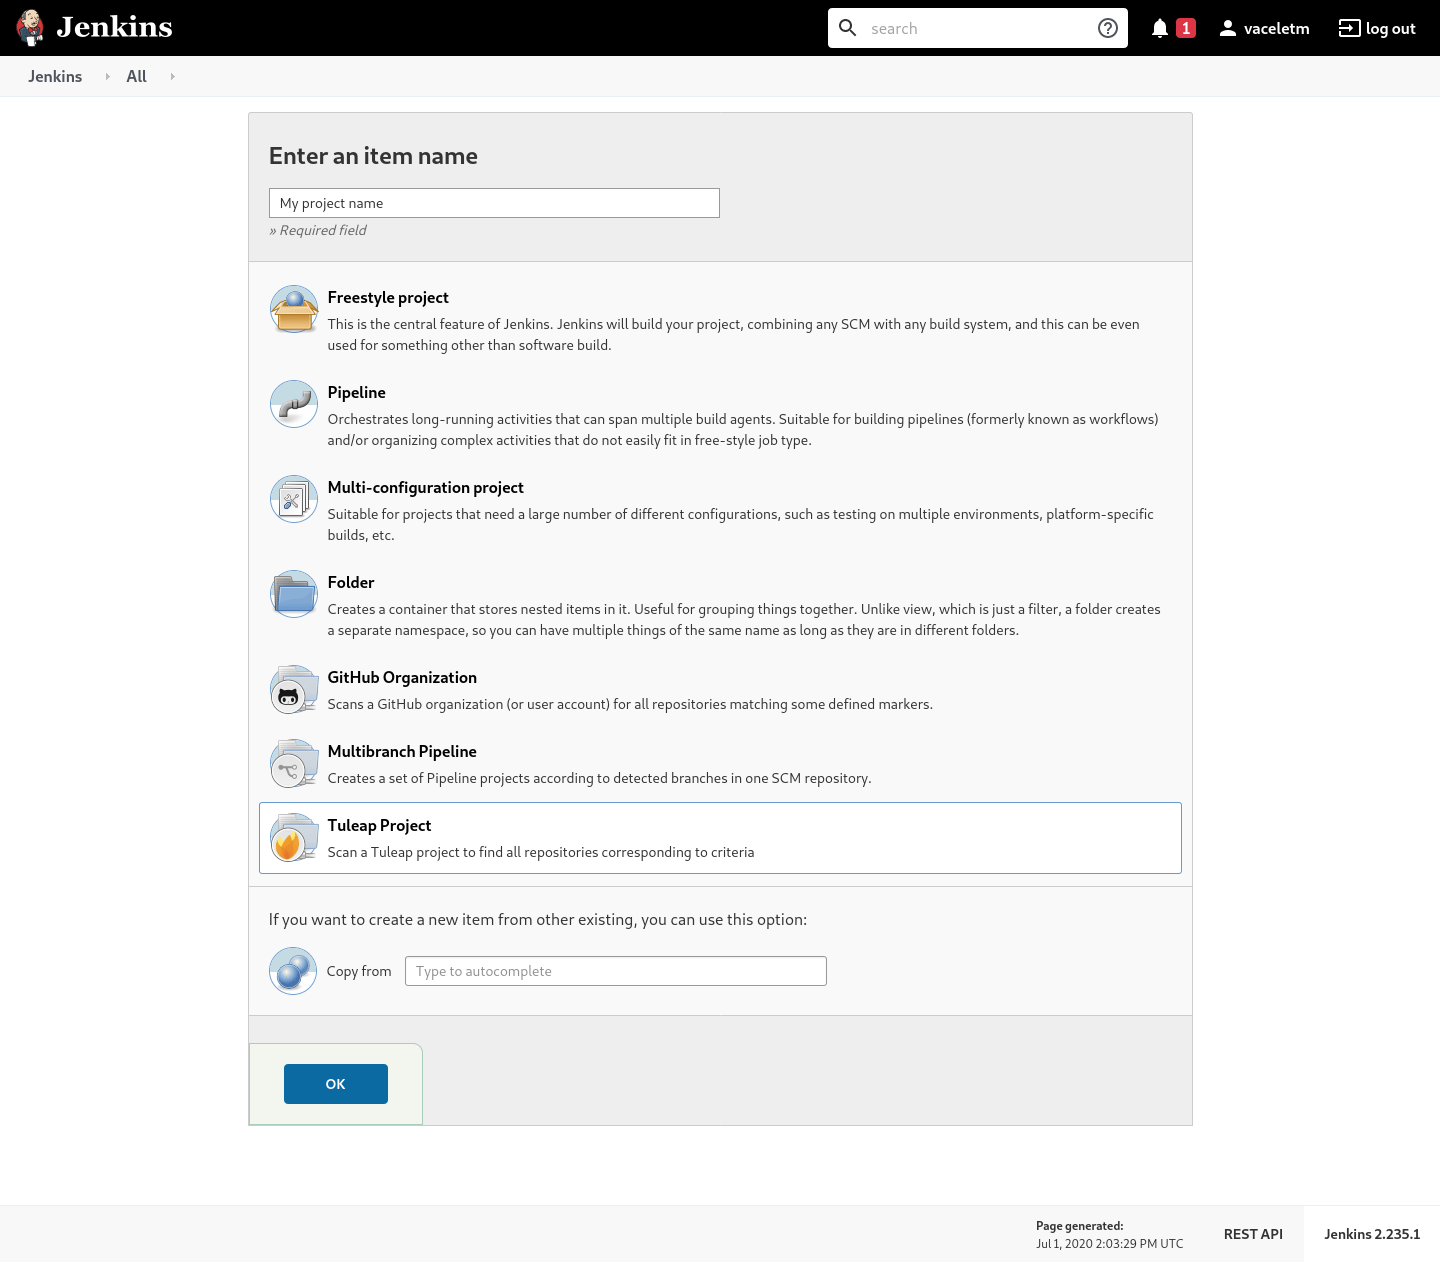This screenshot has height=1262, width=1440.
Task: Click the Page generated timestamp text
Action: (1109, 1235)
